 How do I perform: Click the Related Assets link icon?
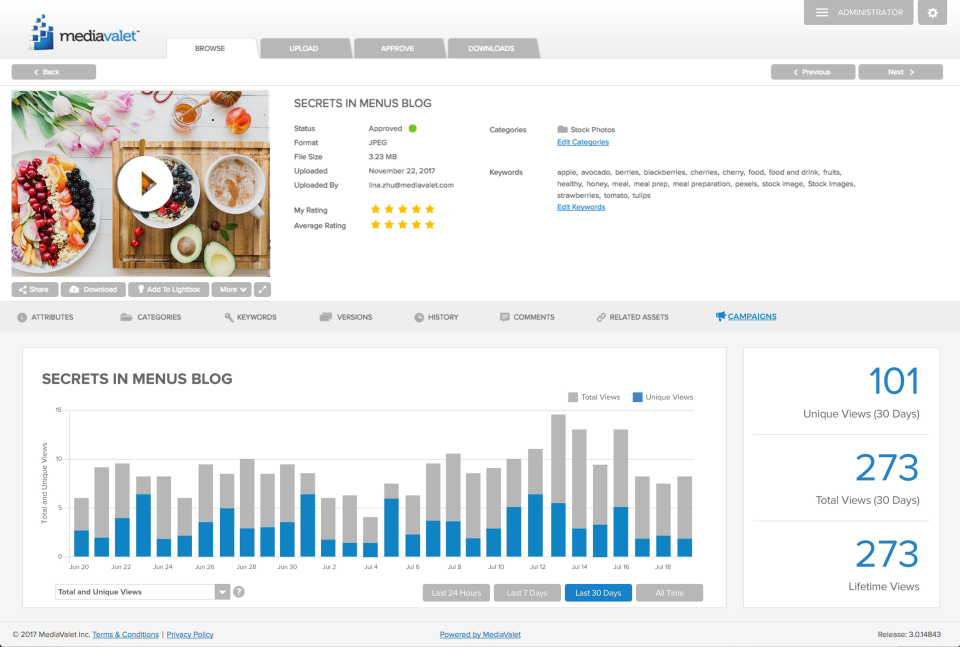tap(601, 317)
